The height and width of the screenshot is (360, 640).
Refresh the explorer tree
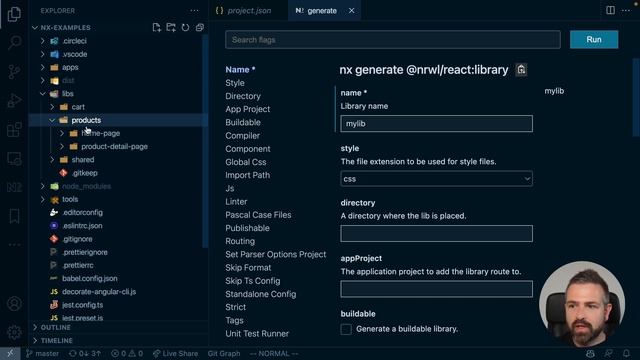[x=185, y=27]
